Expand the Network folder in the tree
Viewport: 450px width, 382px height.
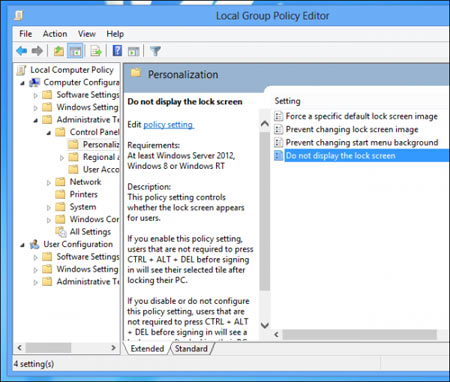pyautogui.click(x=49, y=182)
